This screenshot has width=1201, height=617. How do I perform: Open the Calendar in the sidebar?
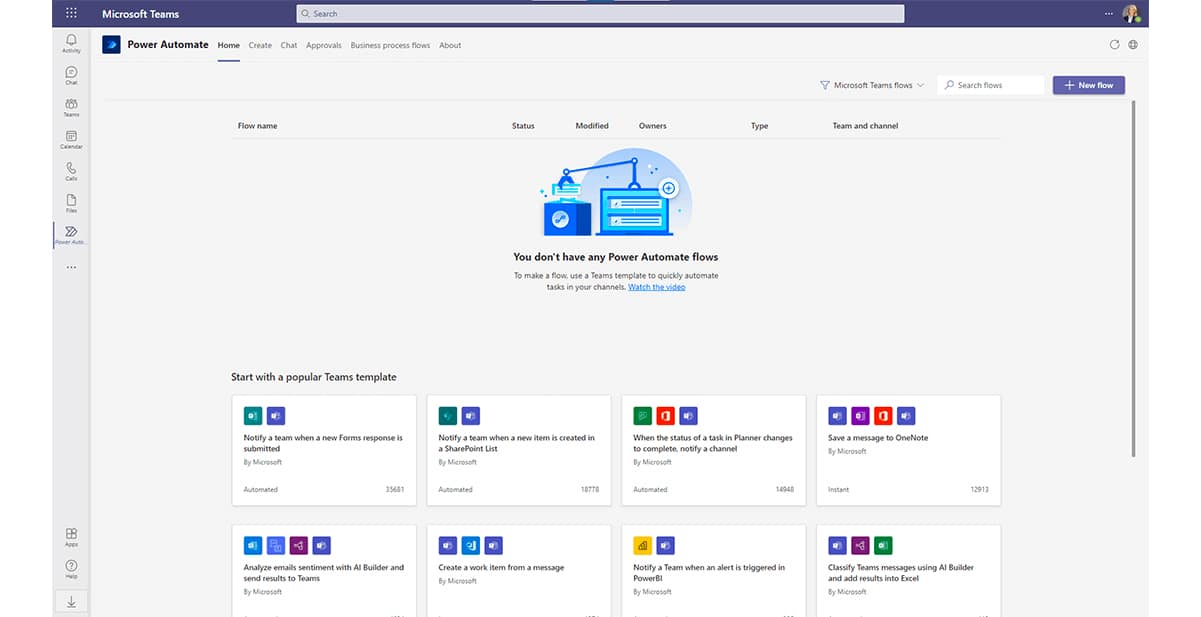(x=71, y=139)
